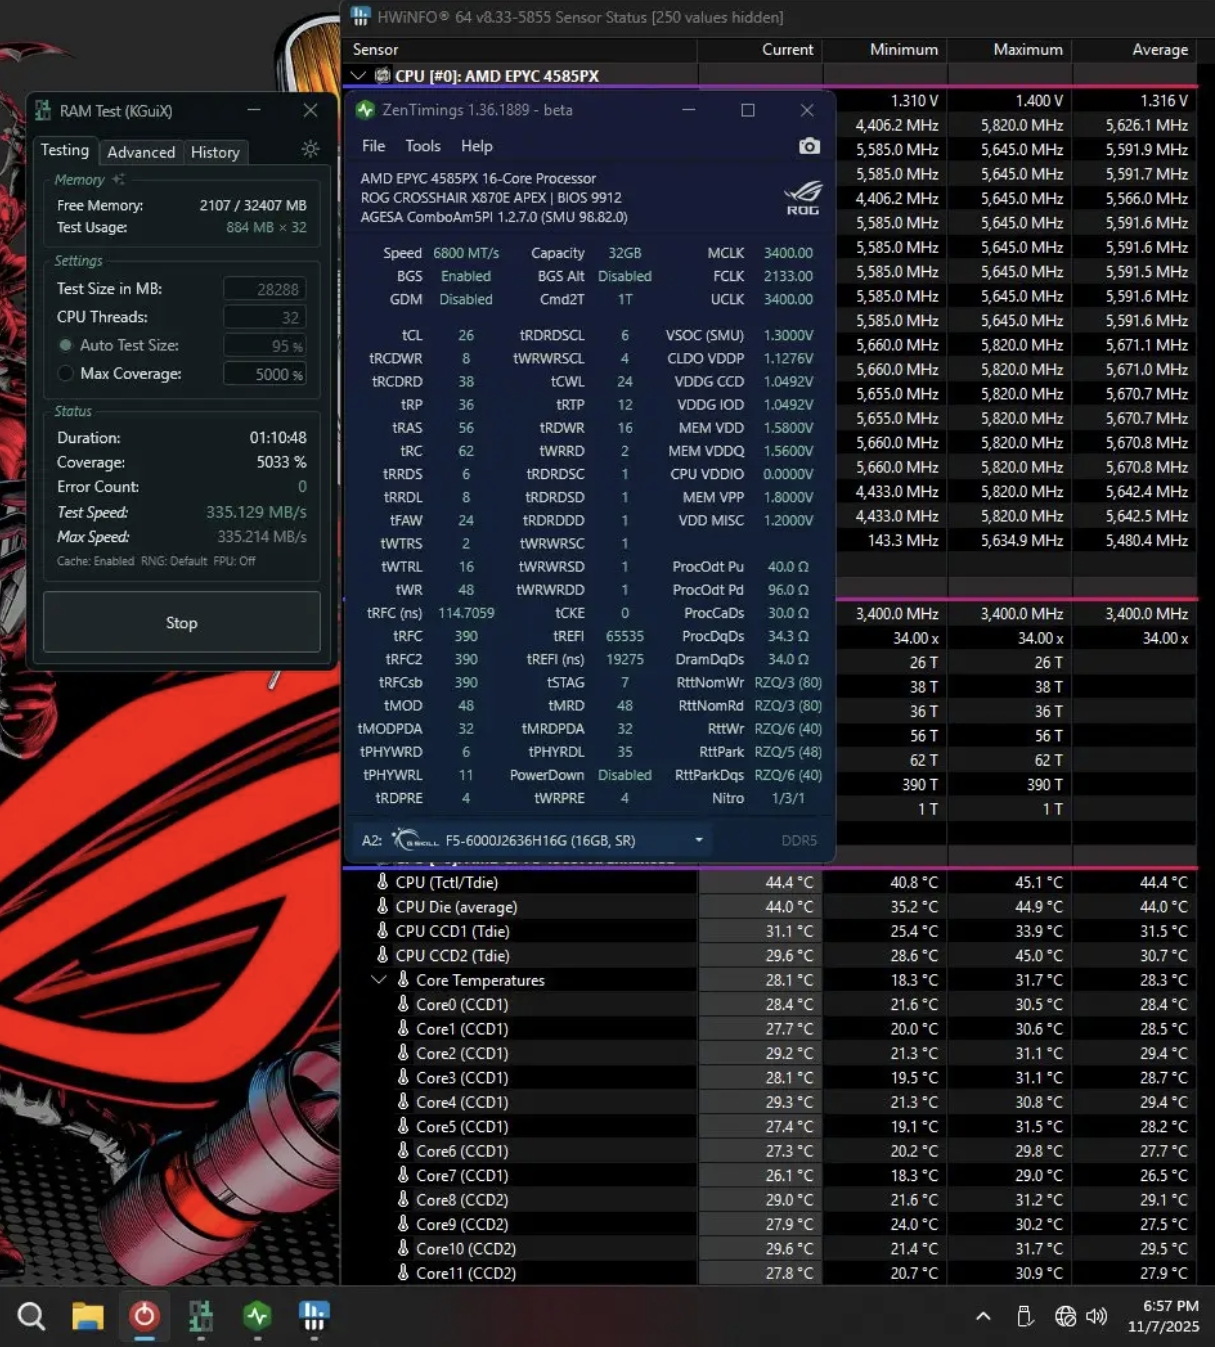
Task: Click the tRFC (ns) value 114.7059
Action: pos(466,613)
